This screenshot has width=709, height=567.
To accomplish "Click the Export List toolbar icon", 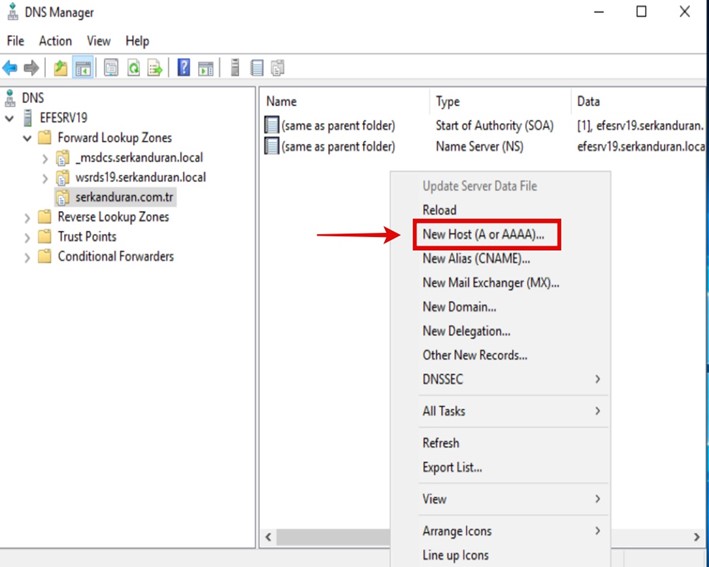I will pos(155,68).
